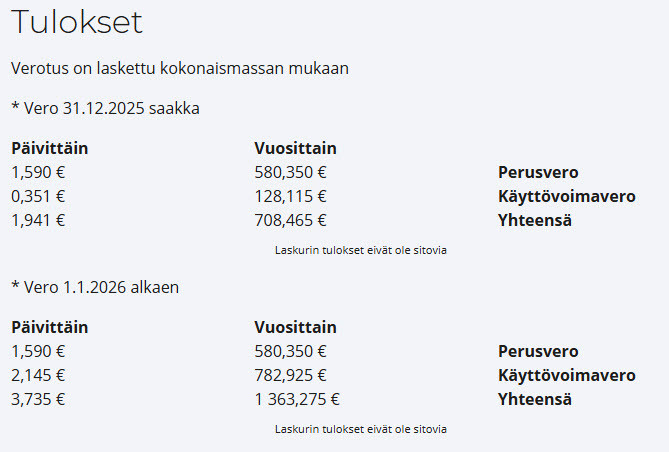This screenshot has width=669, height=452.
Task: Select Yhteensä label in the 2026 table
Action: (535, 400)
